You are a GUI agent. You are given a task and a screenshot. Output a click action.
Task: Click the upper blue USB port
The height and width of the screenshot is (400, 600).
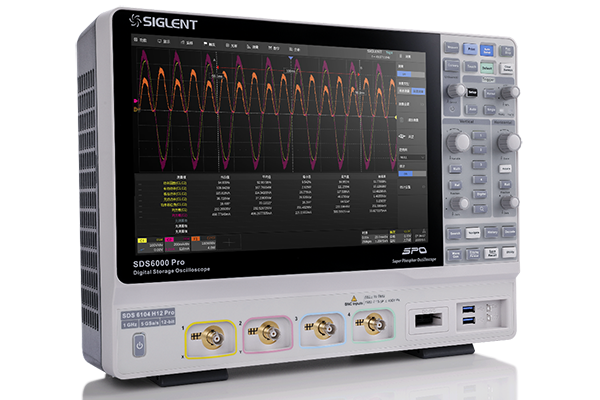point(467,310)
